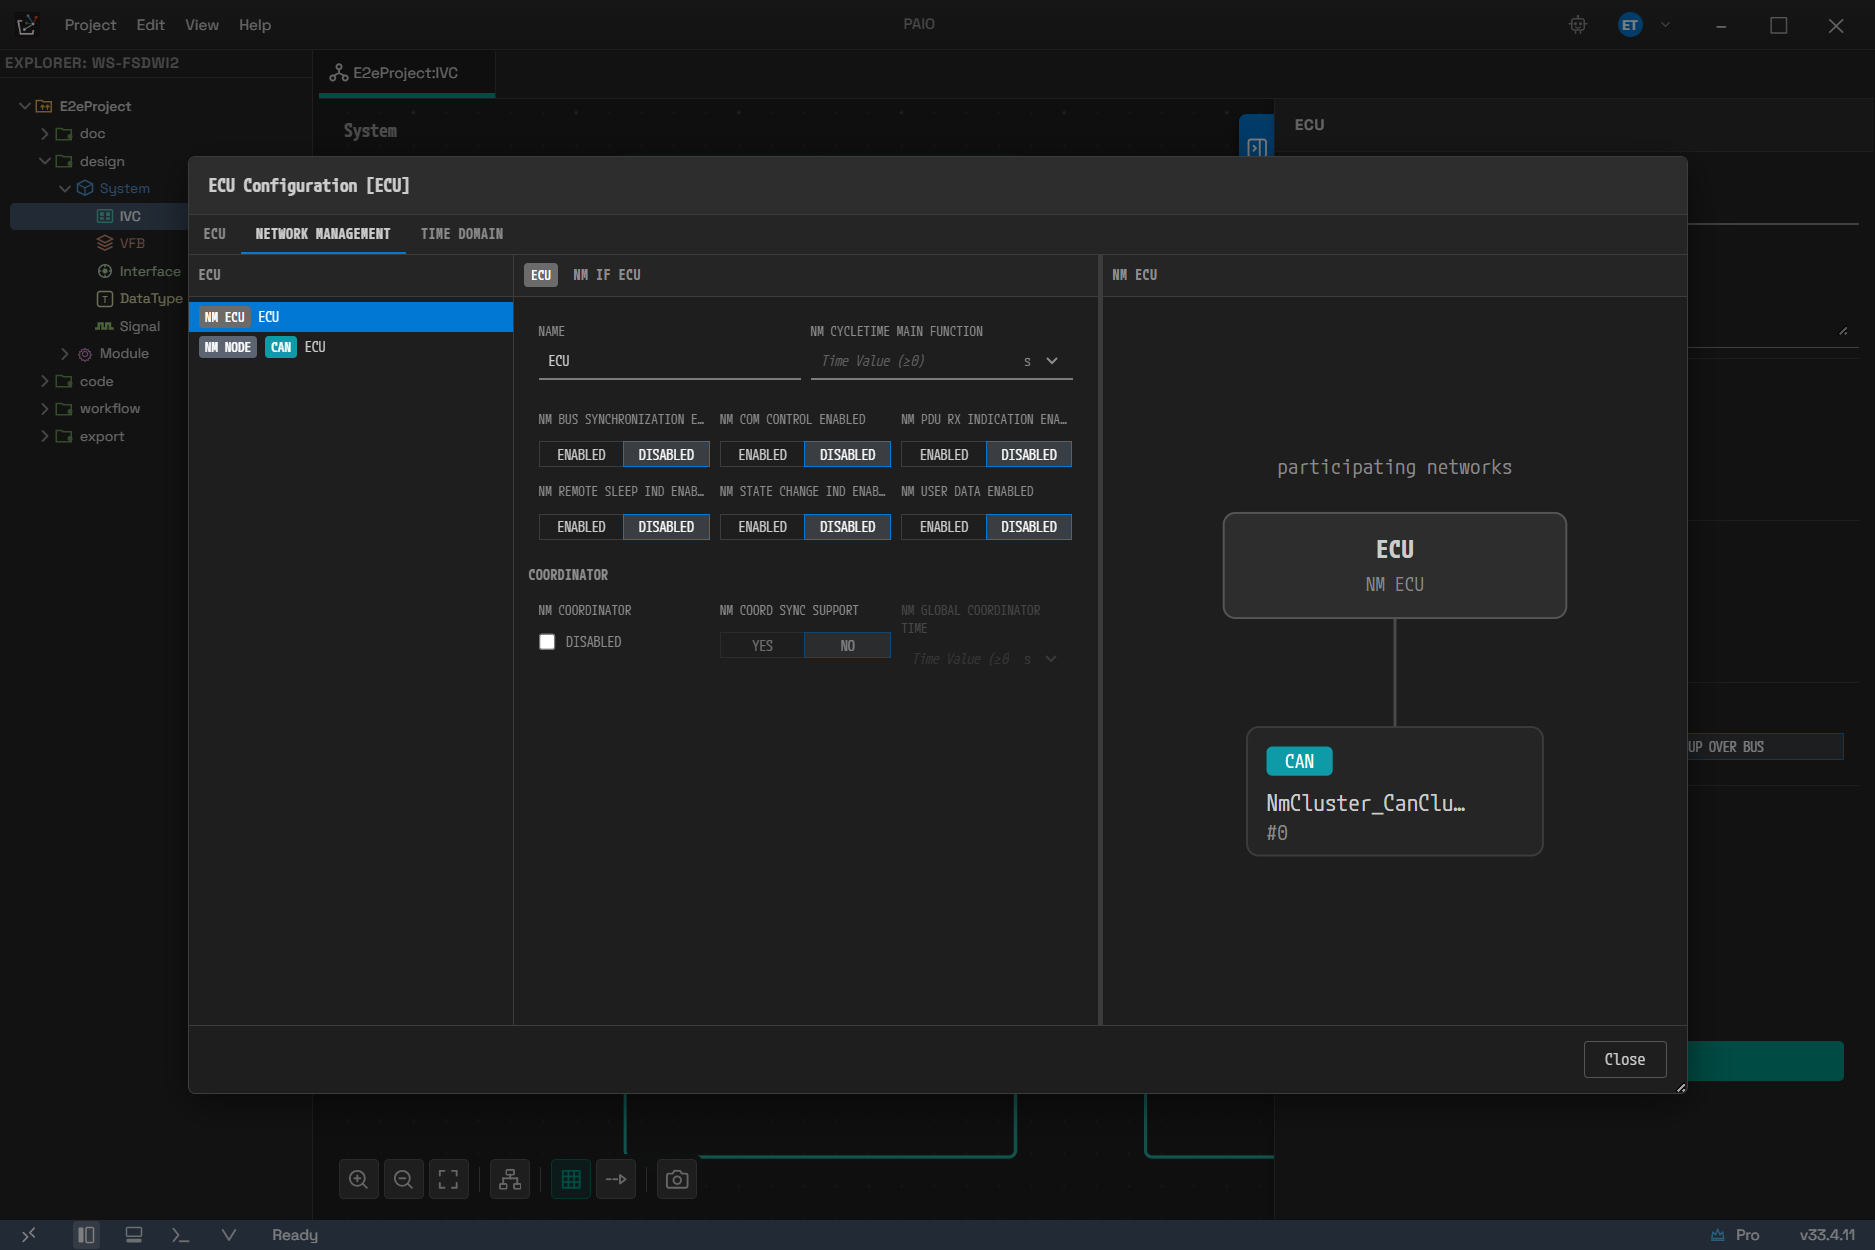Click the ECU NM ECU diagram box
The width and height of the screenshot is (1875, 1250).
1395,566
